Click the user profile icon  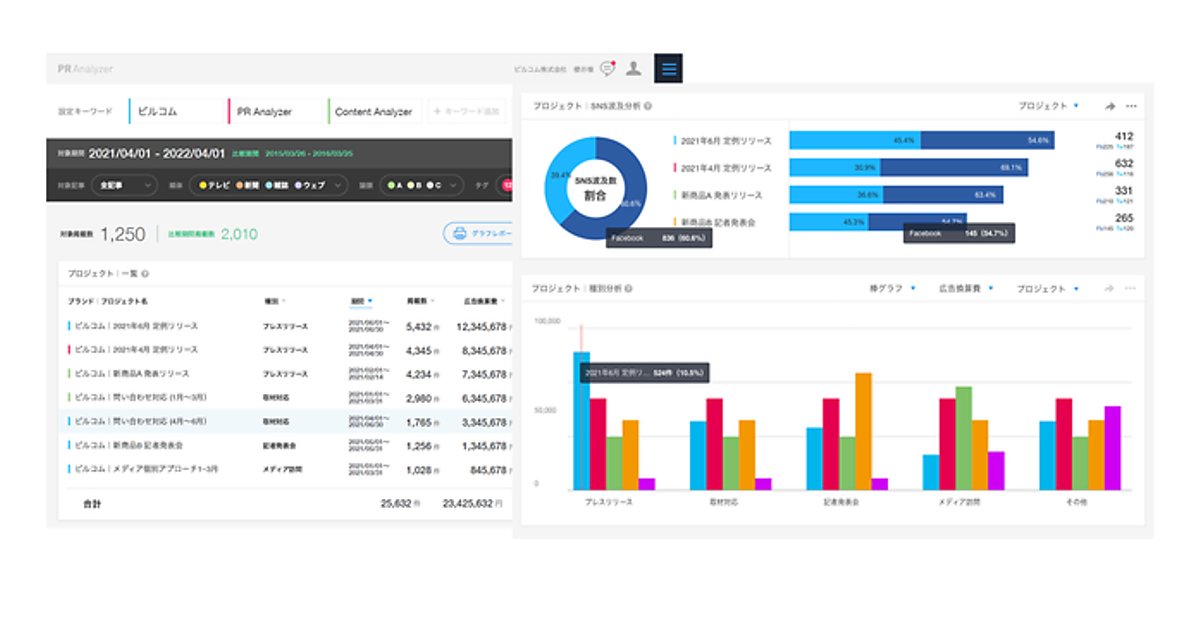coord(633,69)
